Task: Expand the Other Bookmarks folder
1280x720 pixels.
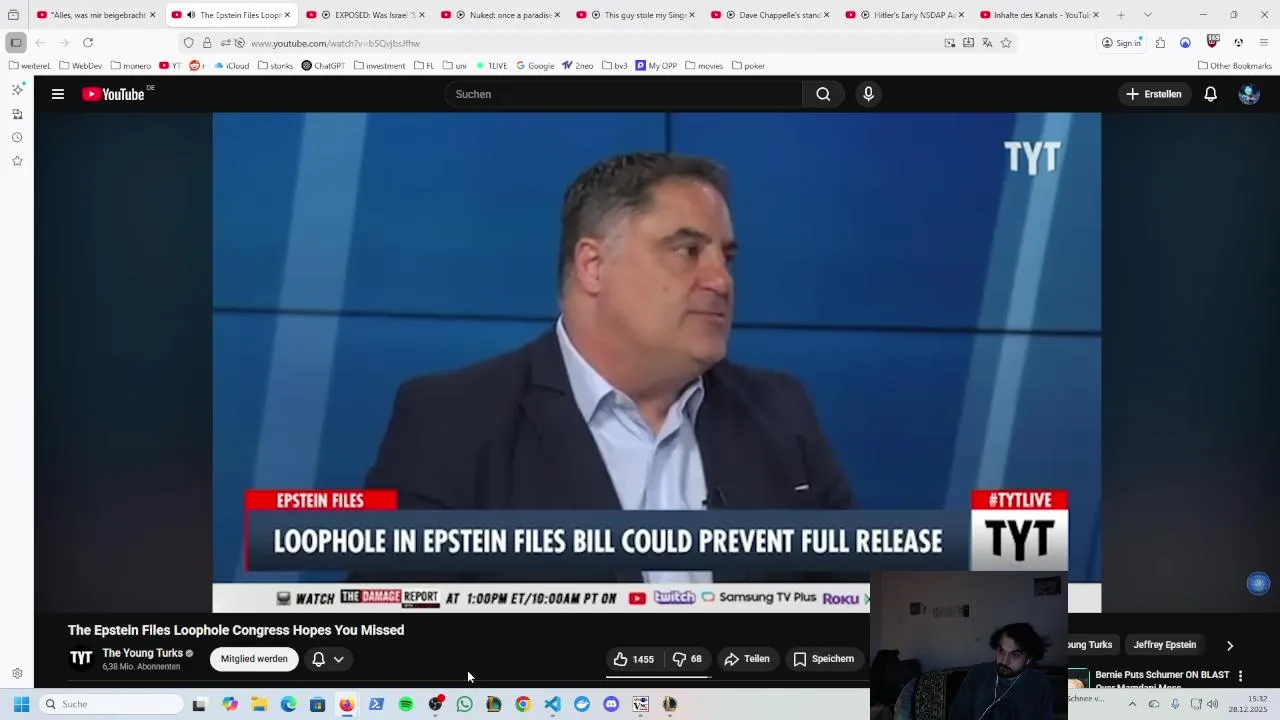Action: [x=1234, y=66]
